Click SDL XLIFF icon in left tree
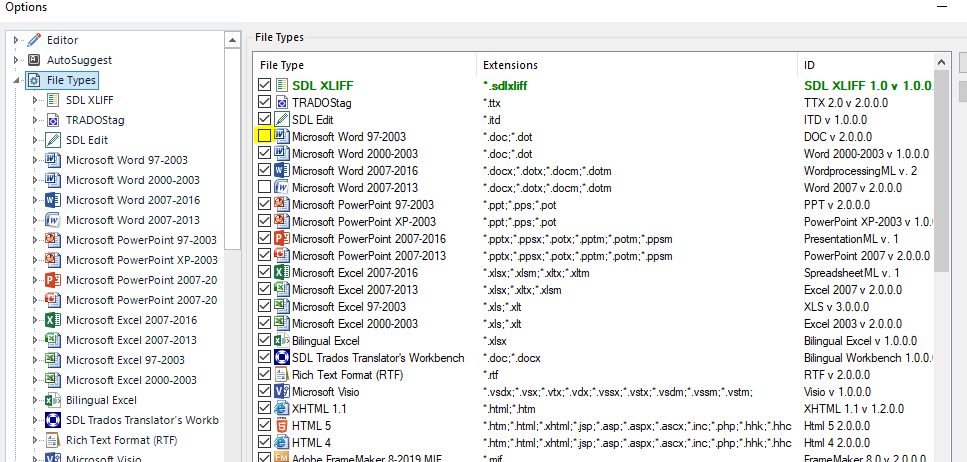 coord(53,100)
